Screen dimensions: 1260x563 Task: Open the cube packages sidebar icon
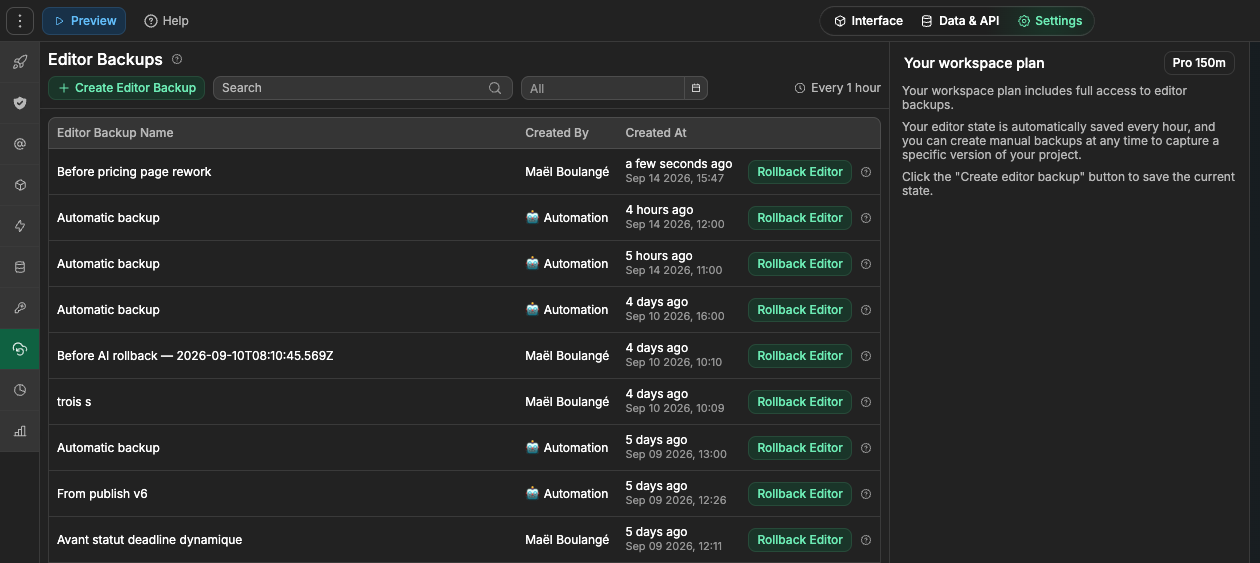pyautogui.click(x=20, y=185)
